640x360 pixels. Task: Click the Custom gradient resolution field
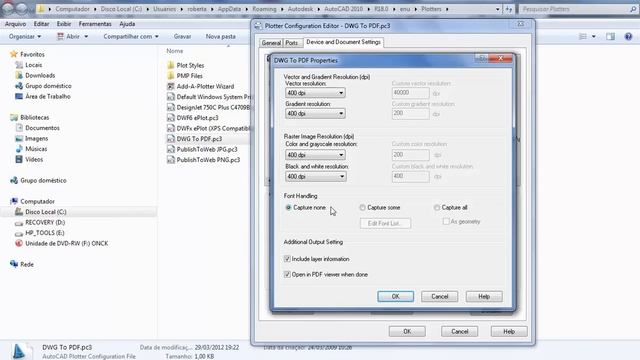click(411, 113)
